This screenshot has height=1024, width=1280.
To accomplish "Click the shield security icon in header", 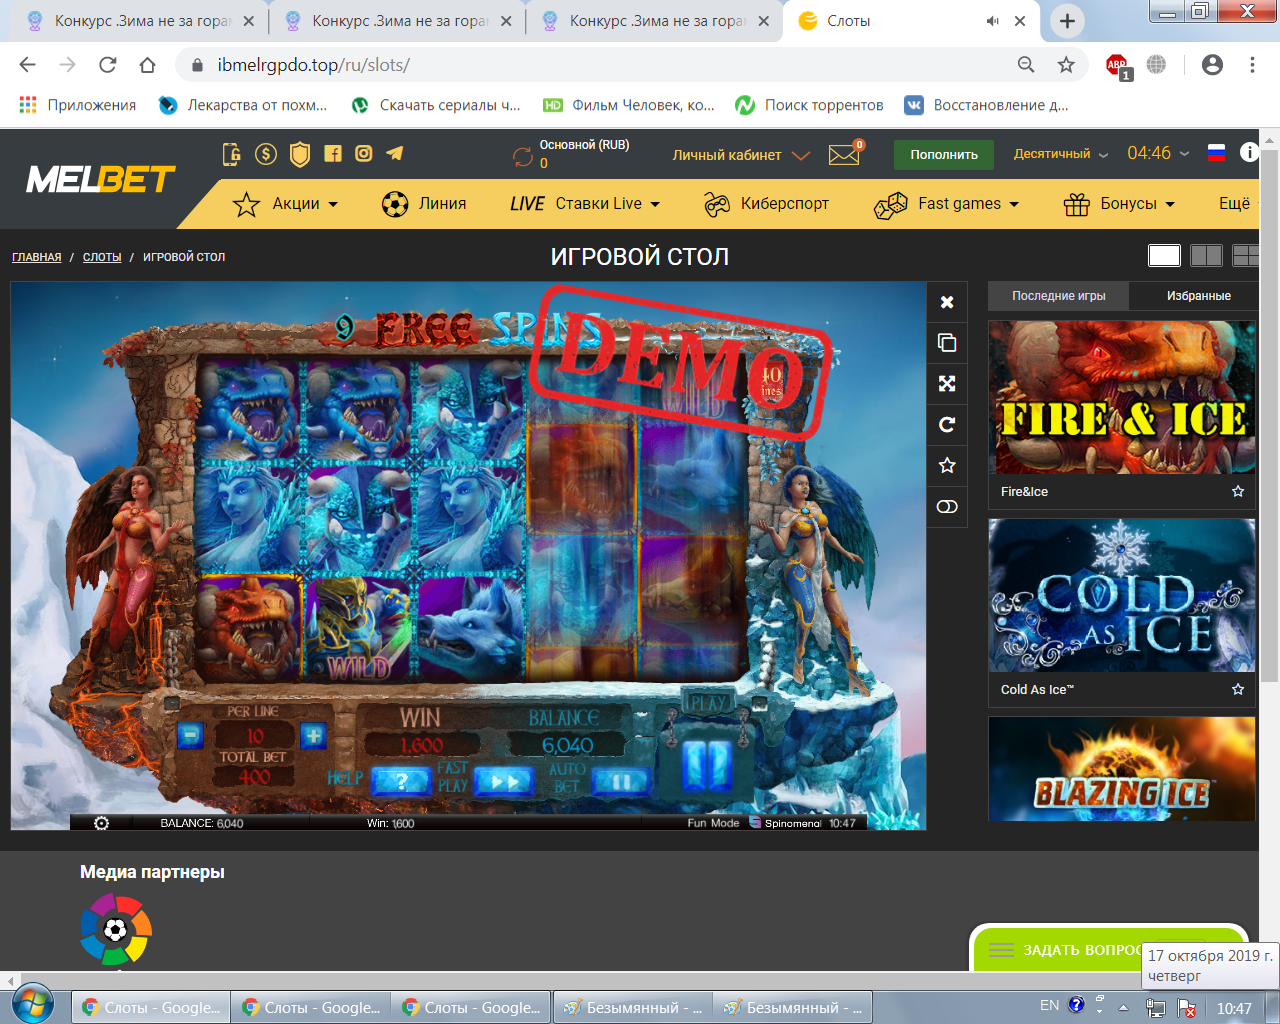I will (x=299, y=154).
